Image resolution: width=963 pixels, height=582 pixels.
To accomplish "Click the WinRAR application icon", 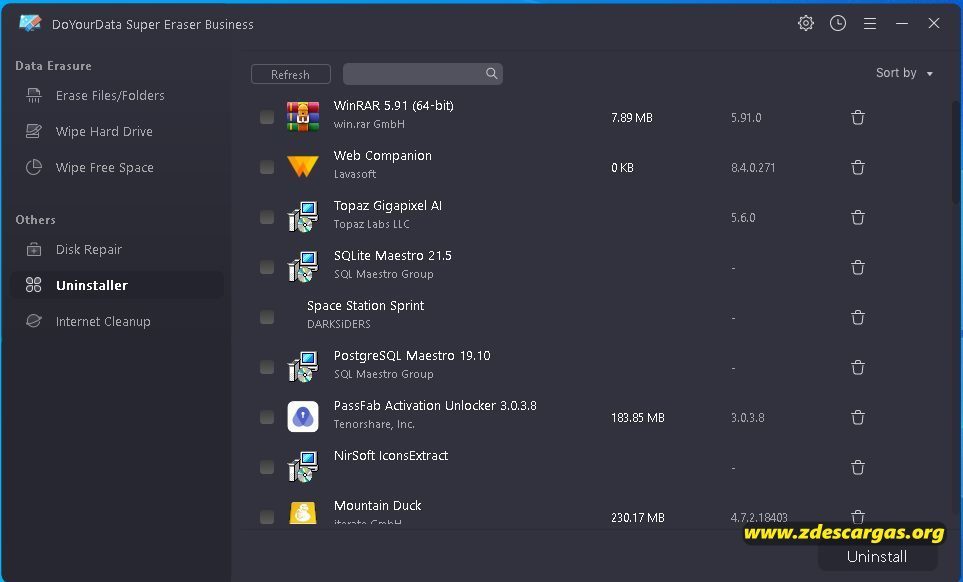I will (x=303, y=117).
